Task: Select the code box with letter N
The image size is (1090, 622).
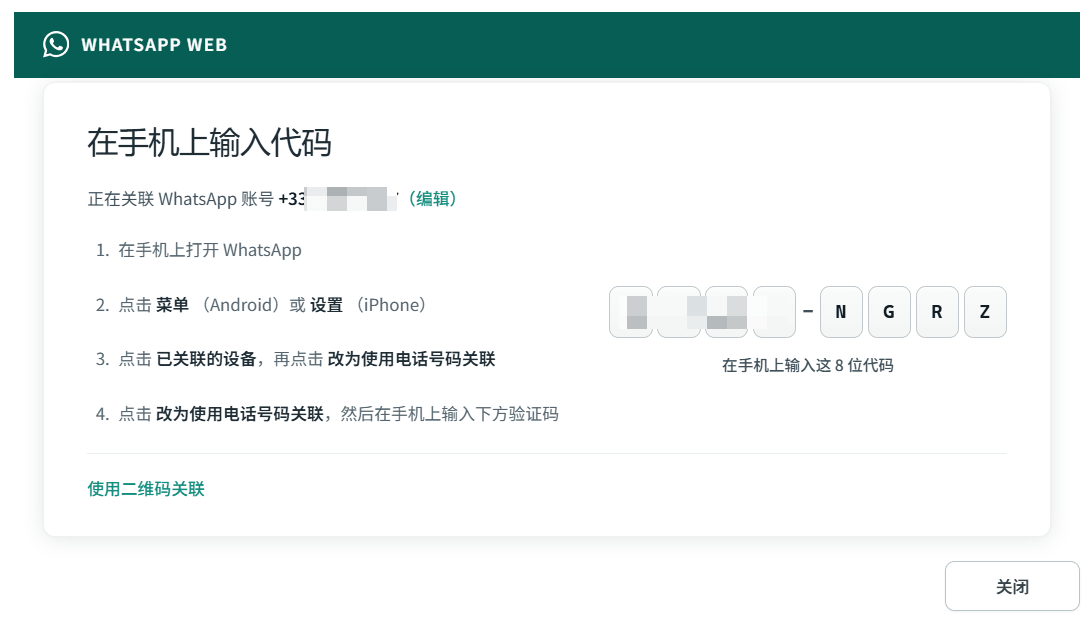Action: coord(841,312)
